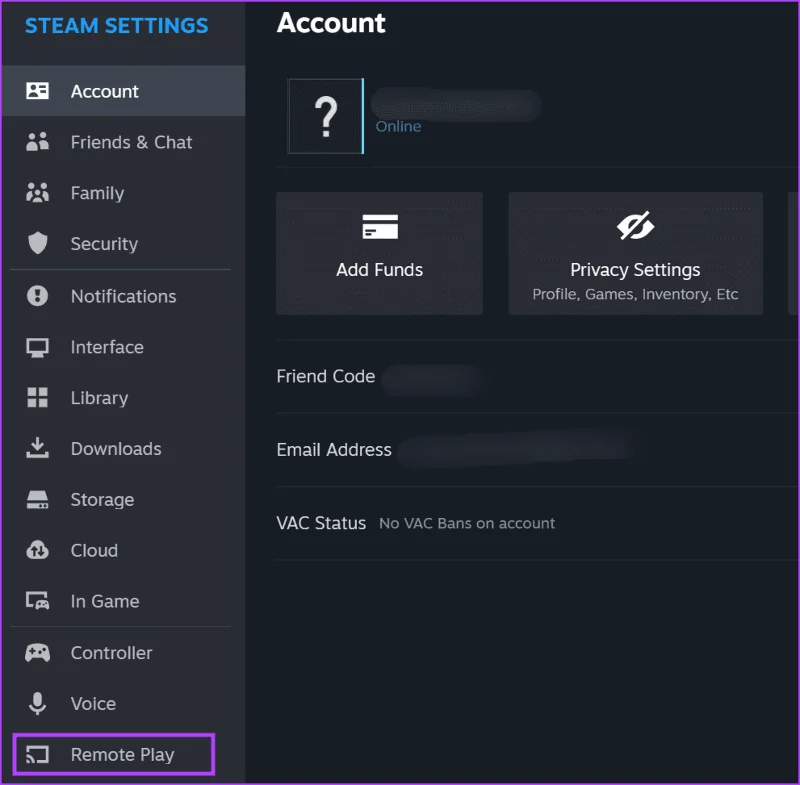Click the Family group icon
Image resolution: width=800 pixels, height=785 pixels.
pos(37,193)
